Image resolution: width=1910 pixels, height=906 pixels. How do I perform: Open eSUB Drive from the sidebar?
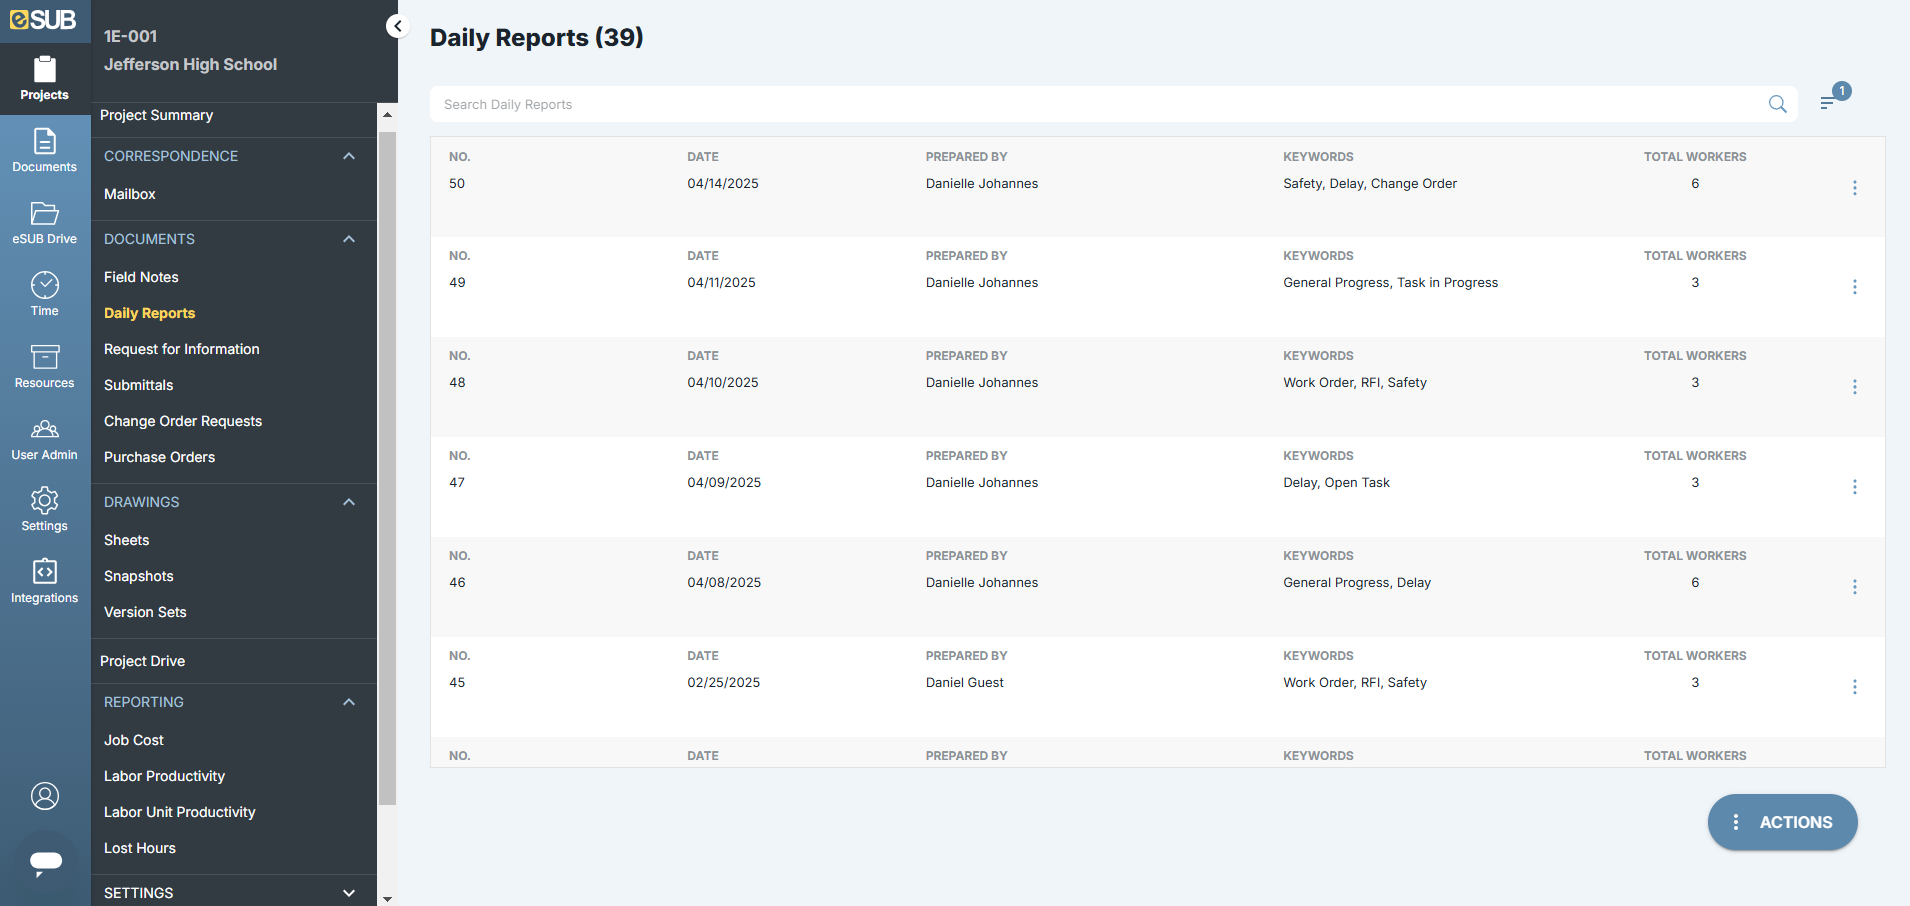pos(44,223)
